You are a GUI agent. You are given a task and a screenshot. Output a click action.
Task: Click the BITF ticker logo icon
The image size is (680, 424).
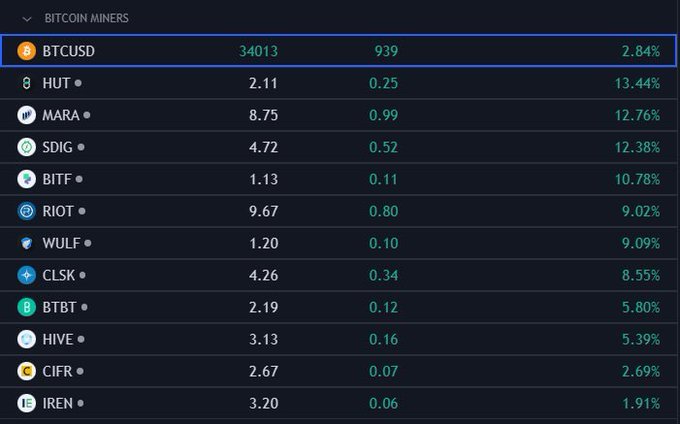pyautogui.click(x=27, y=179)
